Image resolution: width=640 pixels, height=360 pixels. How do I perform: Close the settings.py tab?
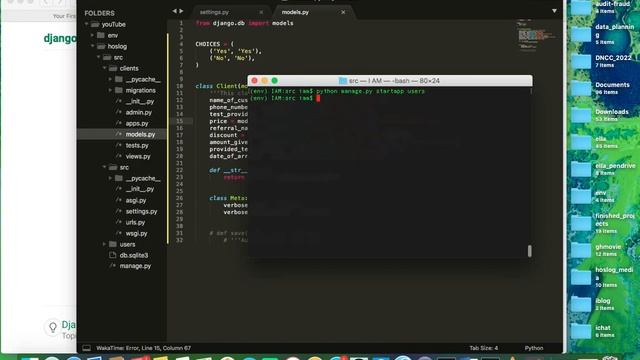(x=261, y=12)
